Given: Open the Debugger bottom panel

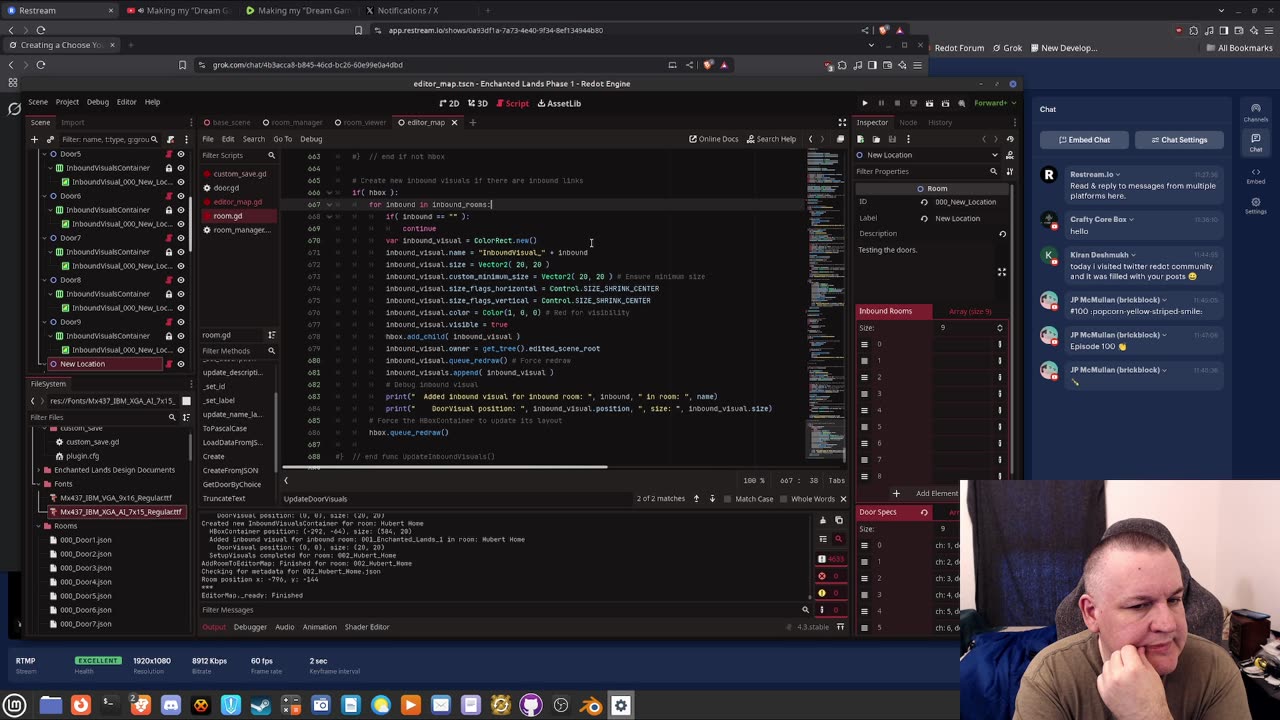Looking at the screenshot, I should click(250, 627).
